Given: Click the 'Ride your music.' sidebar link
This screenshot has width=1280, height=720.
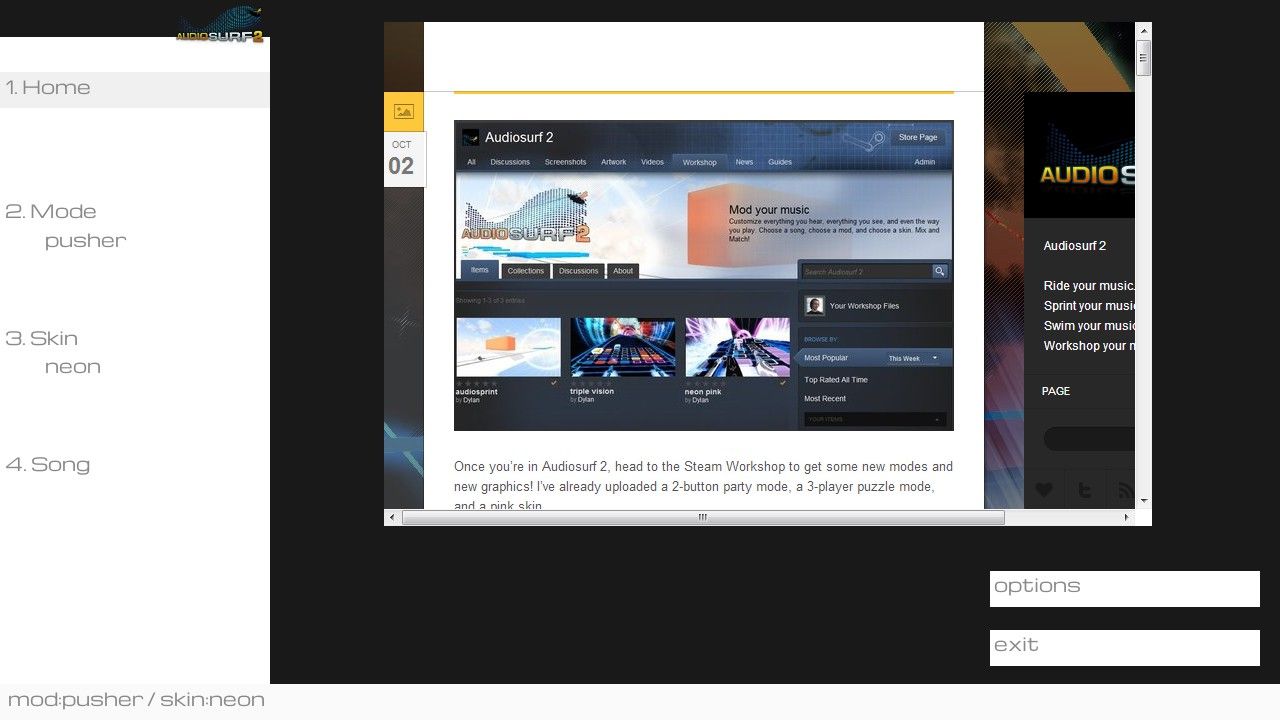Looking at the screenshot, I should tap(1089, 286).
